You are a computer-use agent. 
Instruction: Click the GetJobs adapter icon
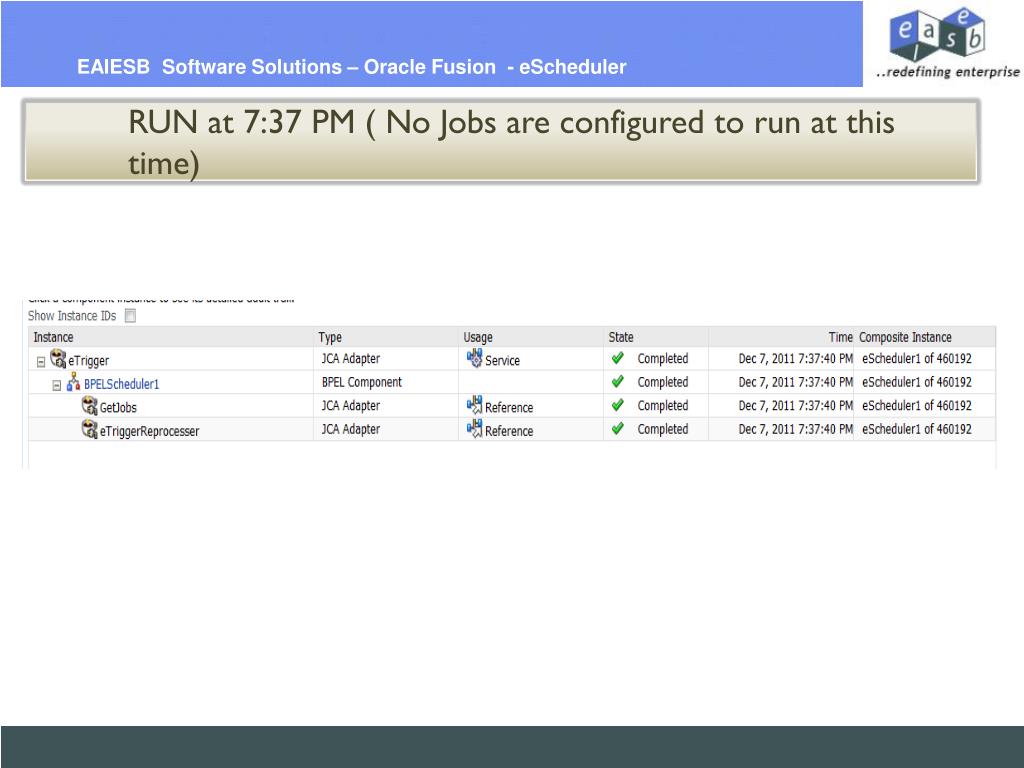tap(89, 406)
